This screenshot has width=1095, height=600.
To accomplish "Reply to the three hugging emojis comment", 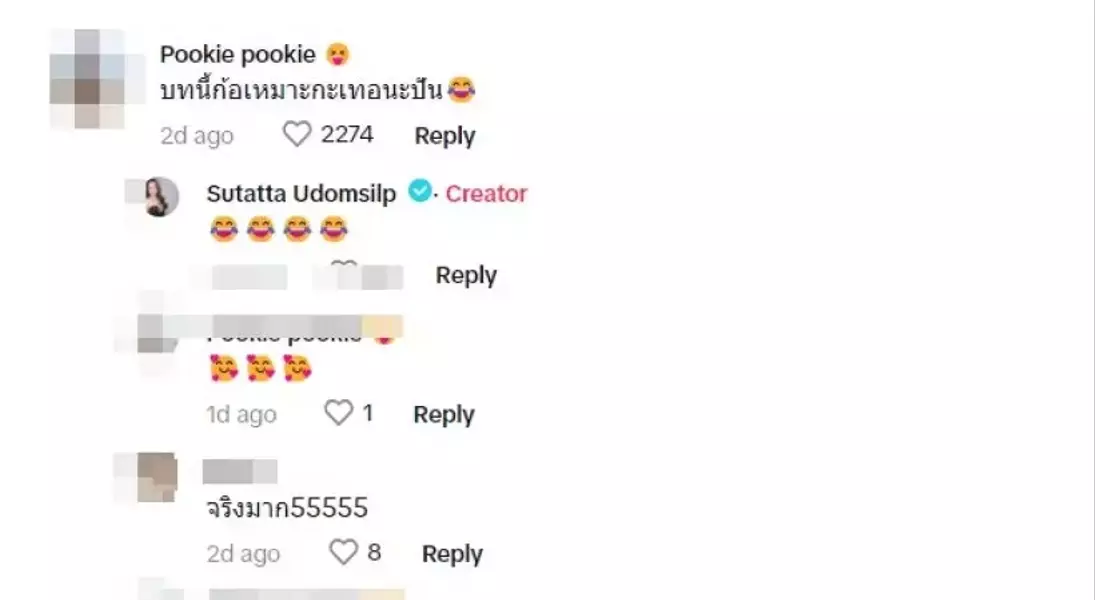I will click(x=443, y=414).
